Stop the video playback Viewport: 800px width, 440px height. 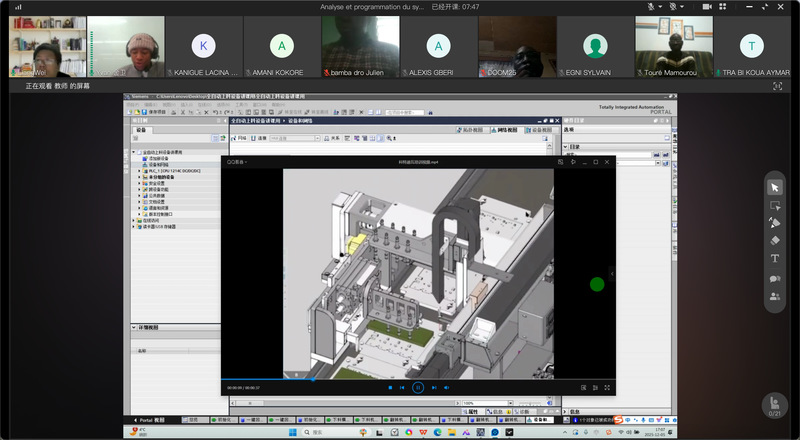(x=390, y=387)
